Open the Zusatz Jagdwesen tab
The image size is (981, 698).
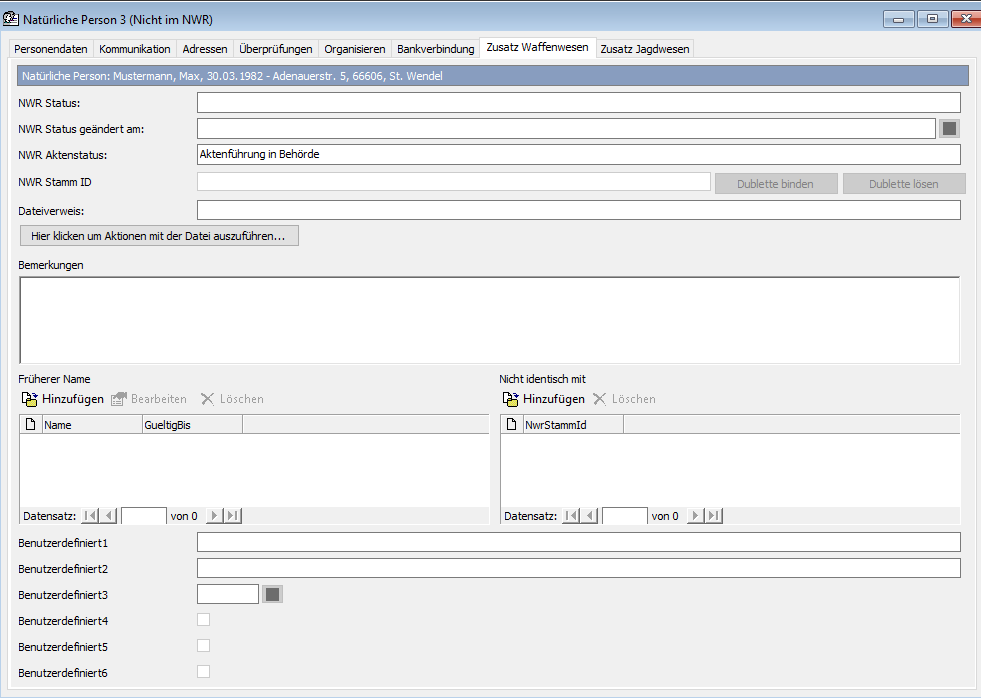[x=644, y=49]
